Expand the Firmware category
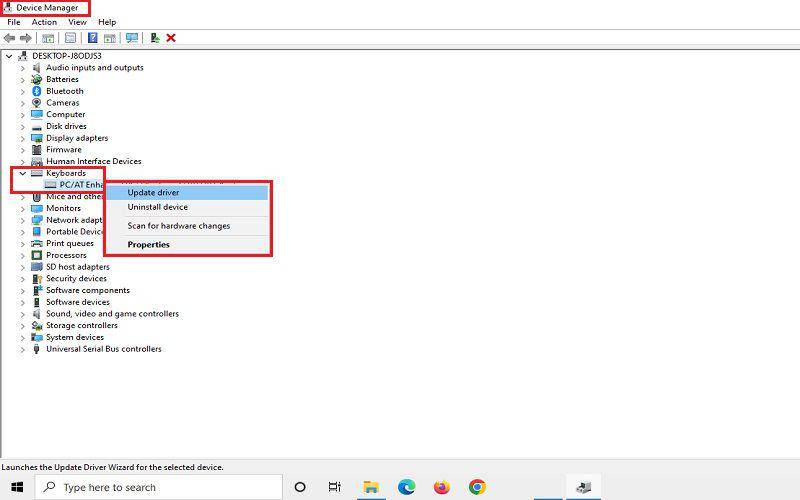 (x=22, y=150)
